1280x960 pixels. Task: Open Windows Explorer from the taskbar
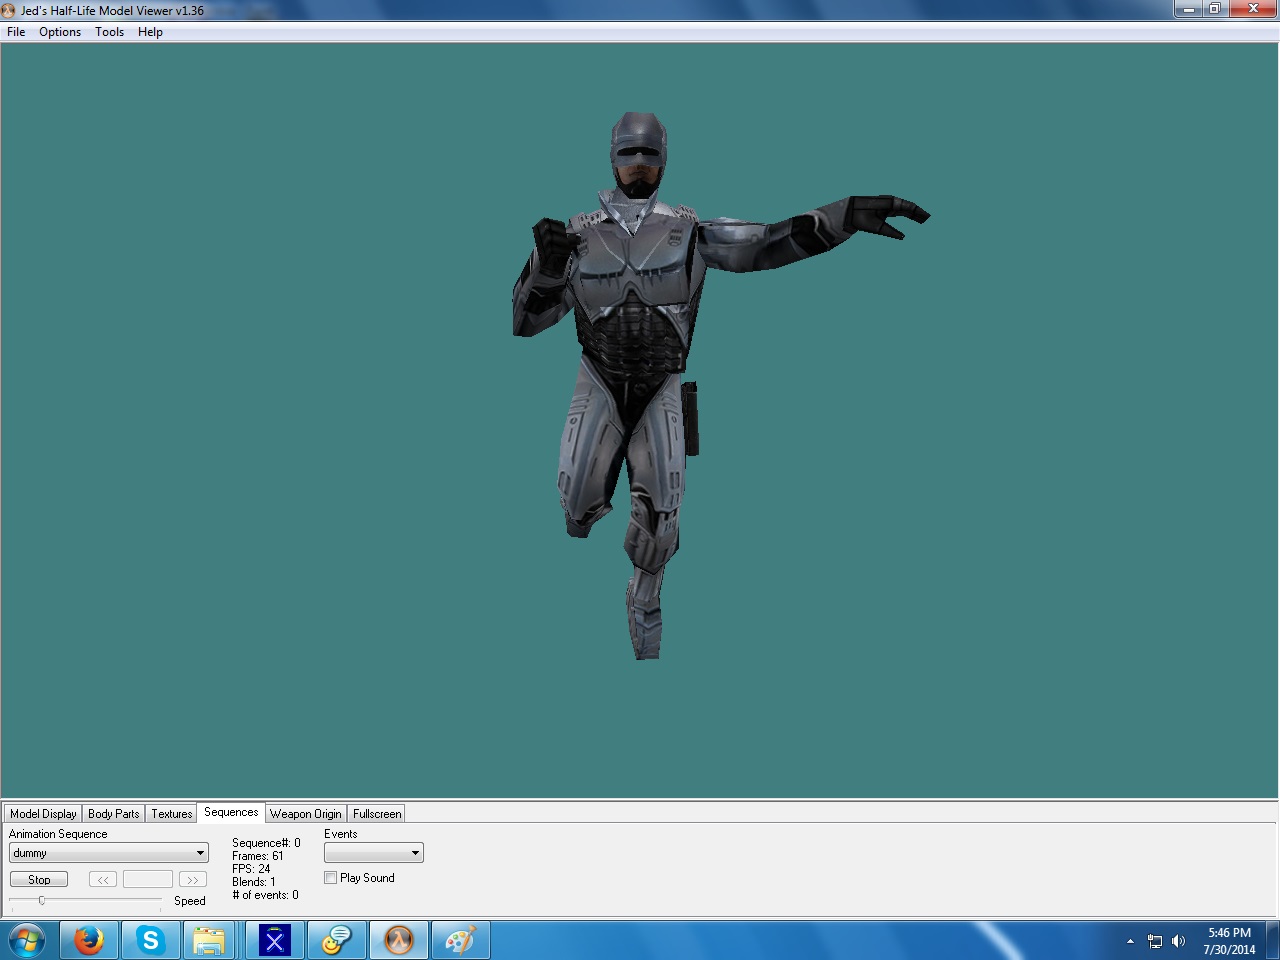pos(209,941)
